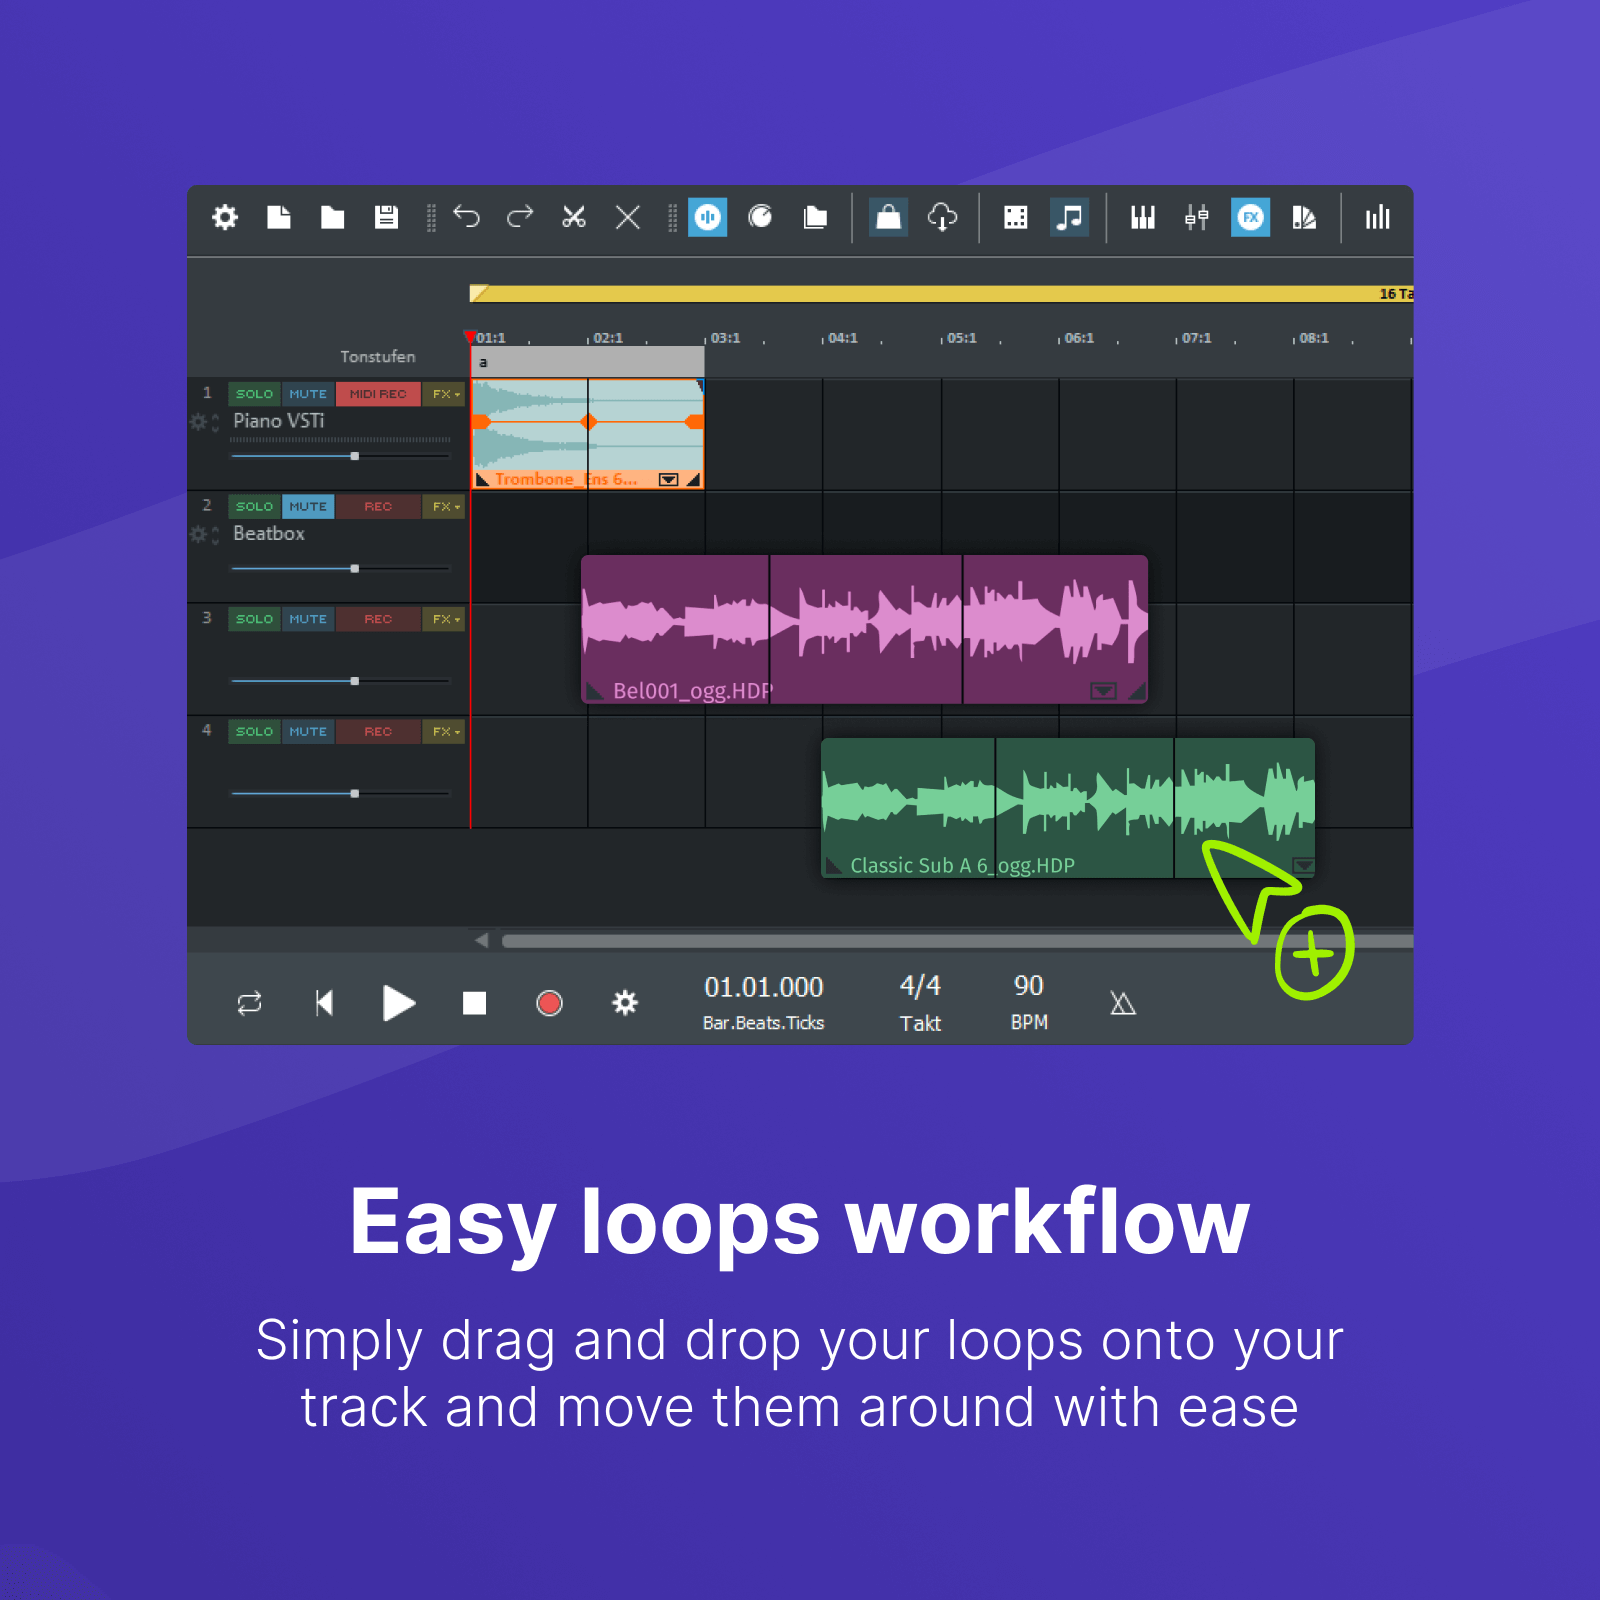Image resolution: width=1600 pixels, height=1600 pixels.
Task: Open the virtual keyboard view
Action: pyautogui.click(x=1143, y=217)
